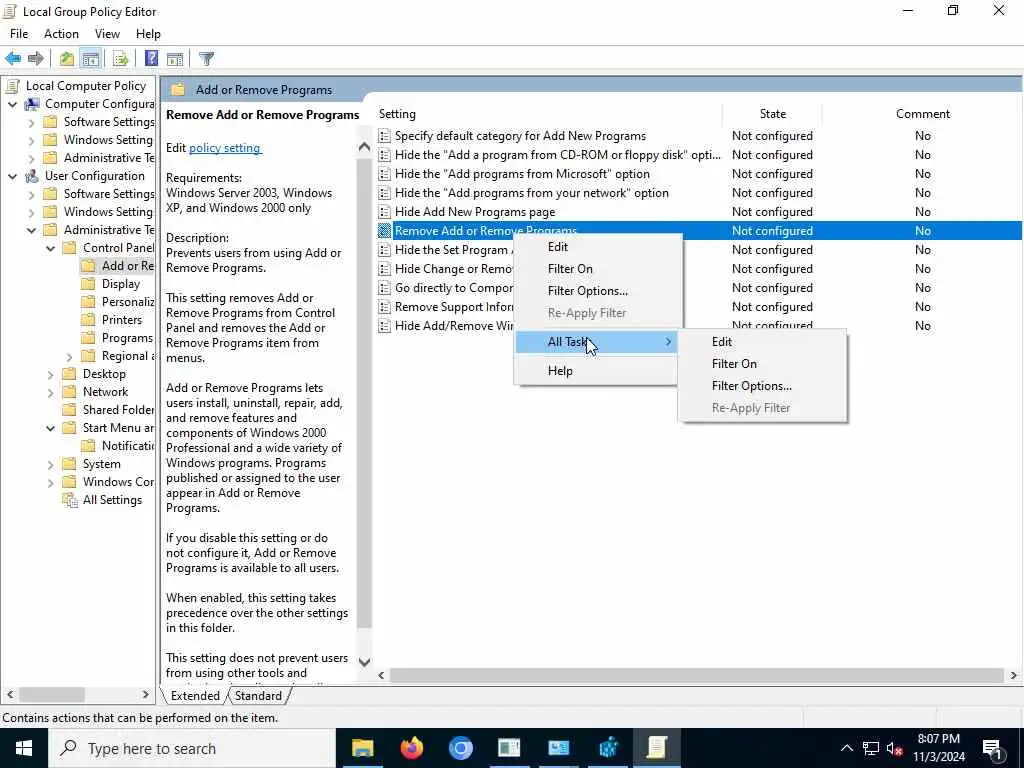
Task: Launch Firefox from the taskbar
Action: [411, 748]
